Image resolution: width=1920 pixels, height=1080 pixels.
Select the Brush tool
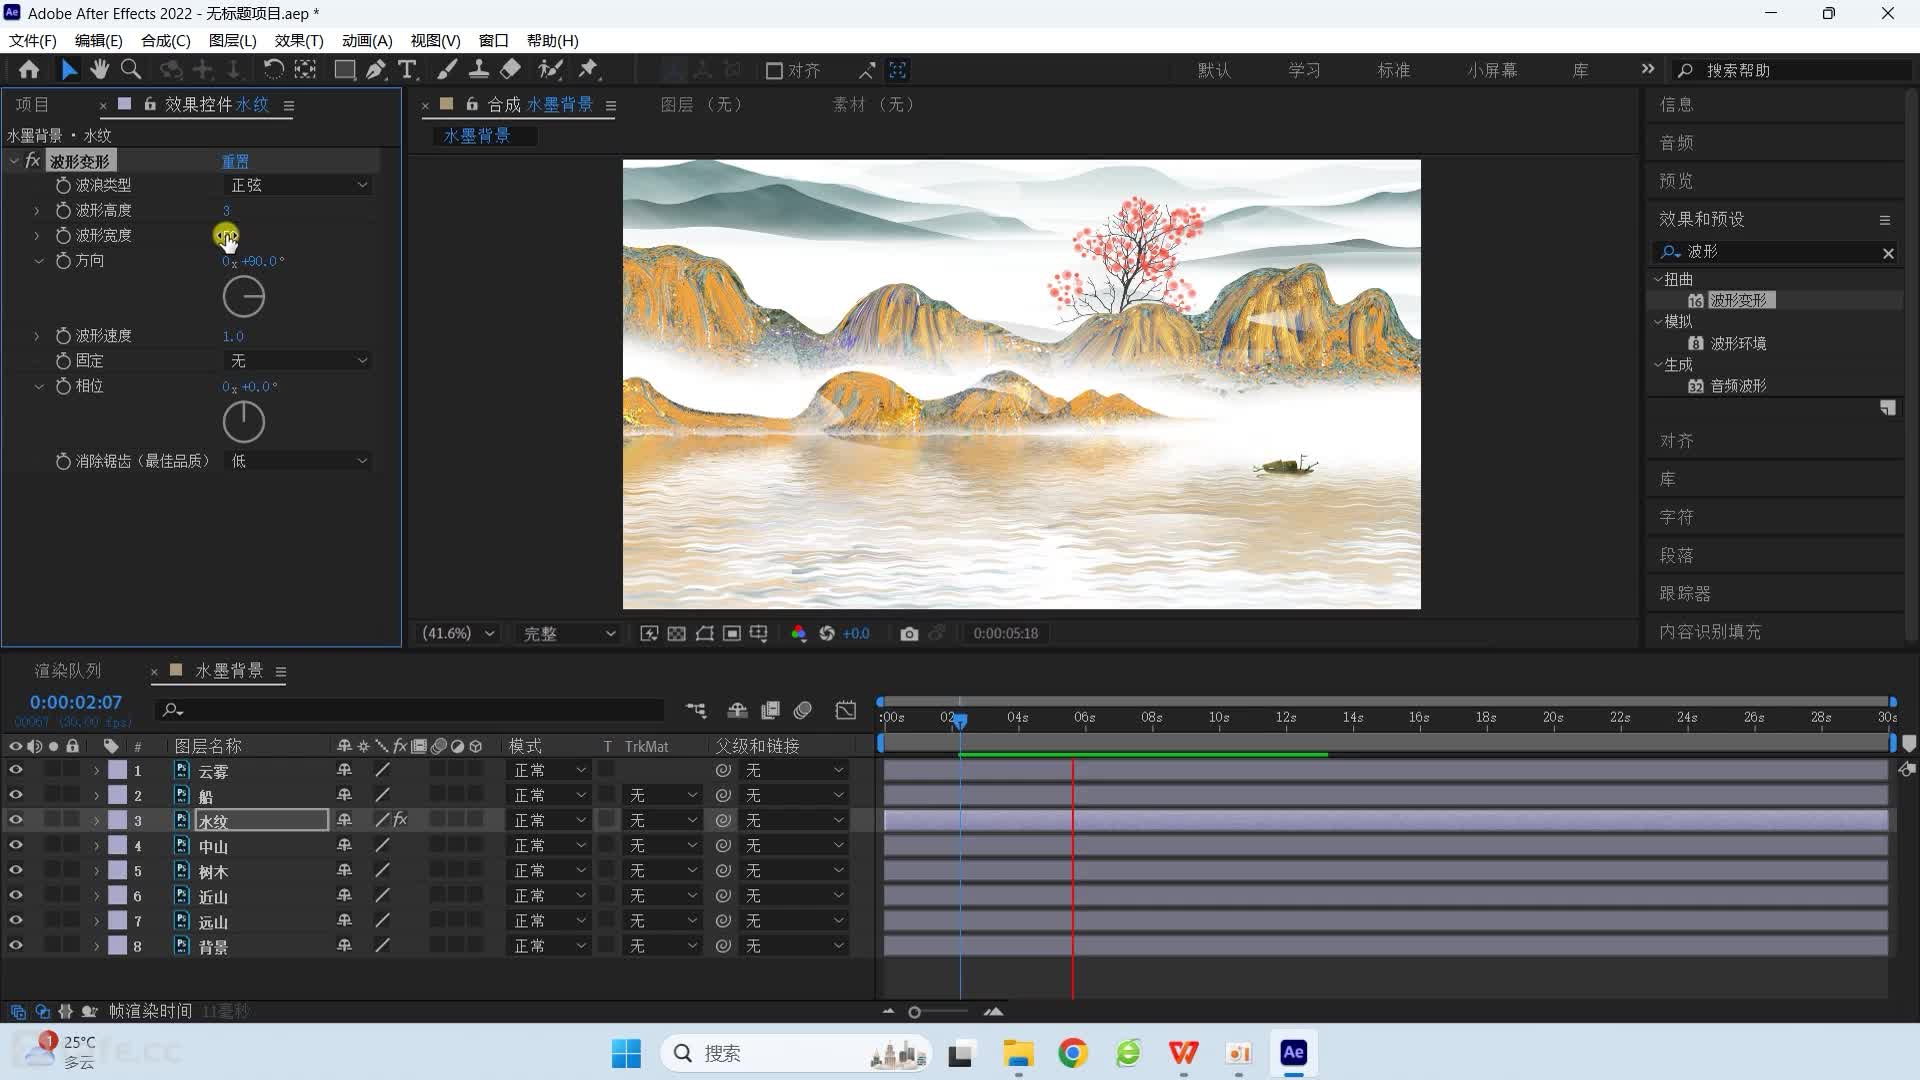point(447,70)
